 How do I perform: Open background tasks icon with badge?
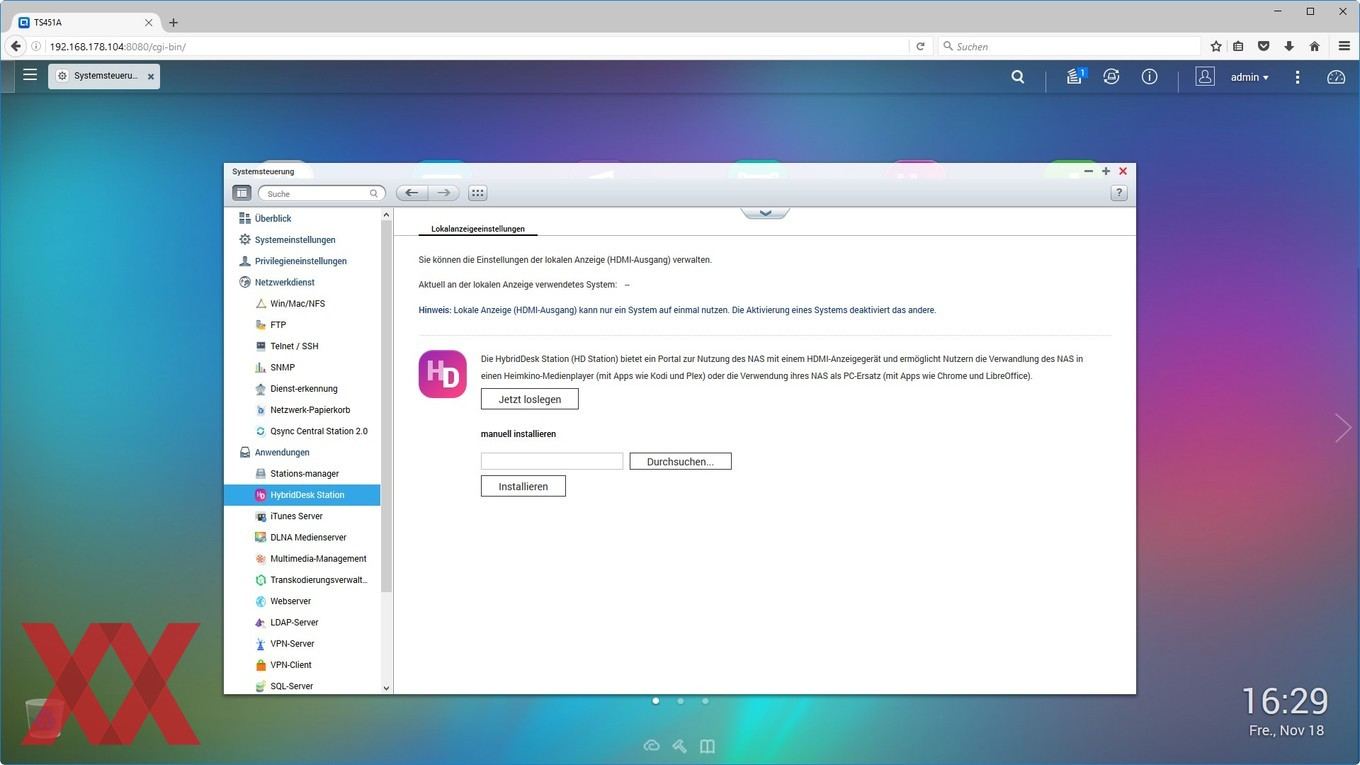[1075, 76]
